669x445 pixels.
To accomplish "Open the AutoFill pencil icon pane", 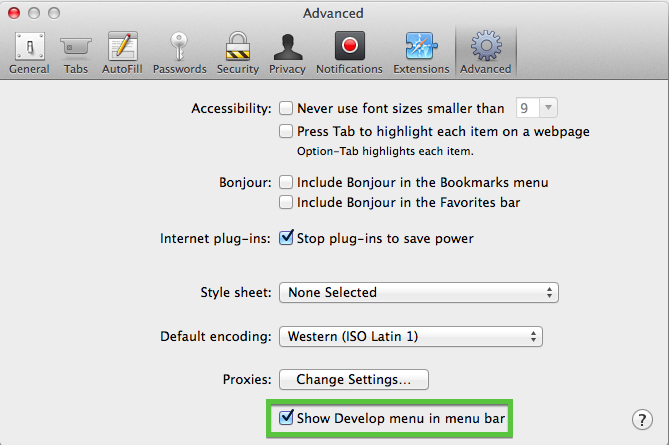I will pyautogui.click(x=122, y=53).
